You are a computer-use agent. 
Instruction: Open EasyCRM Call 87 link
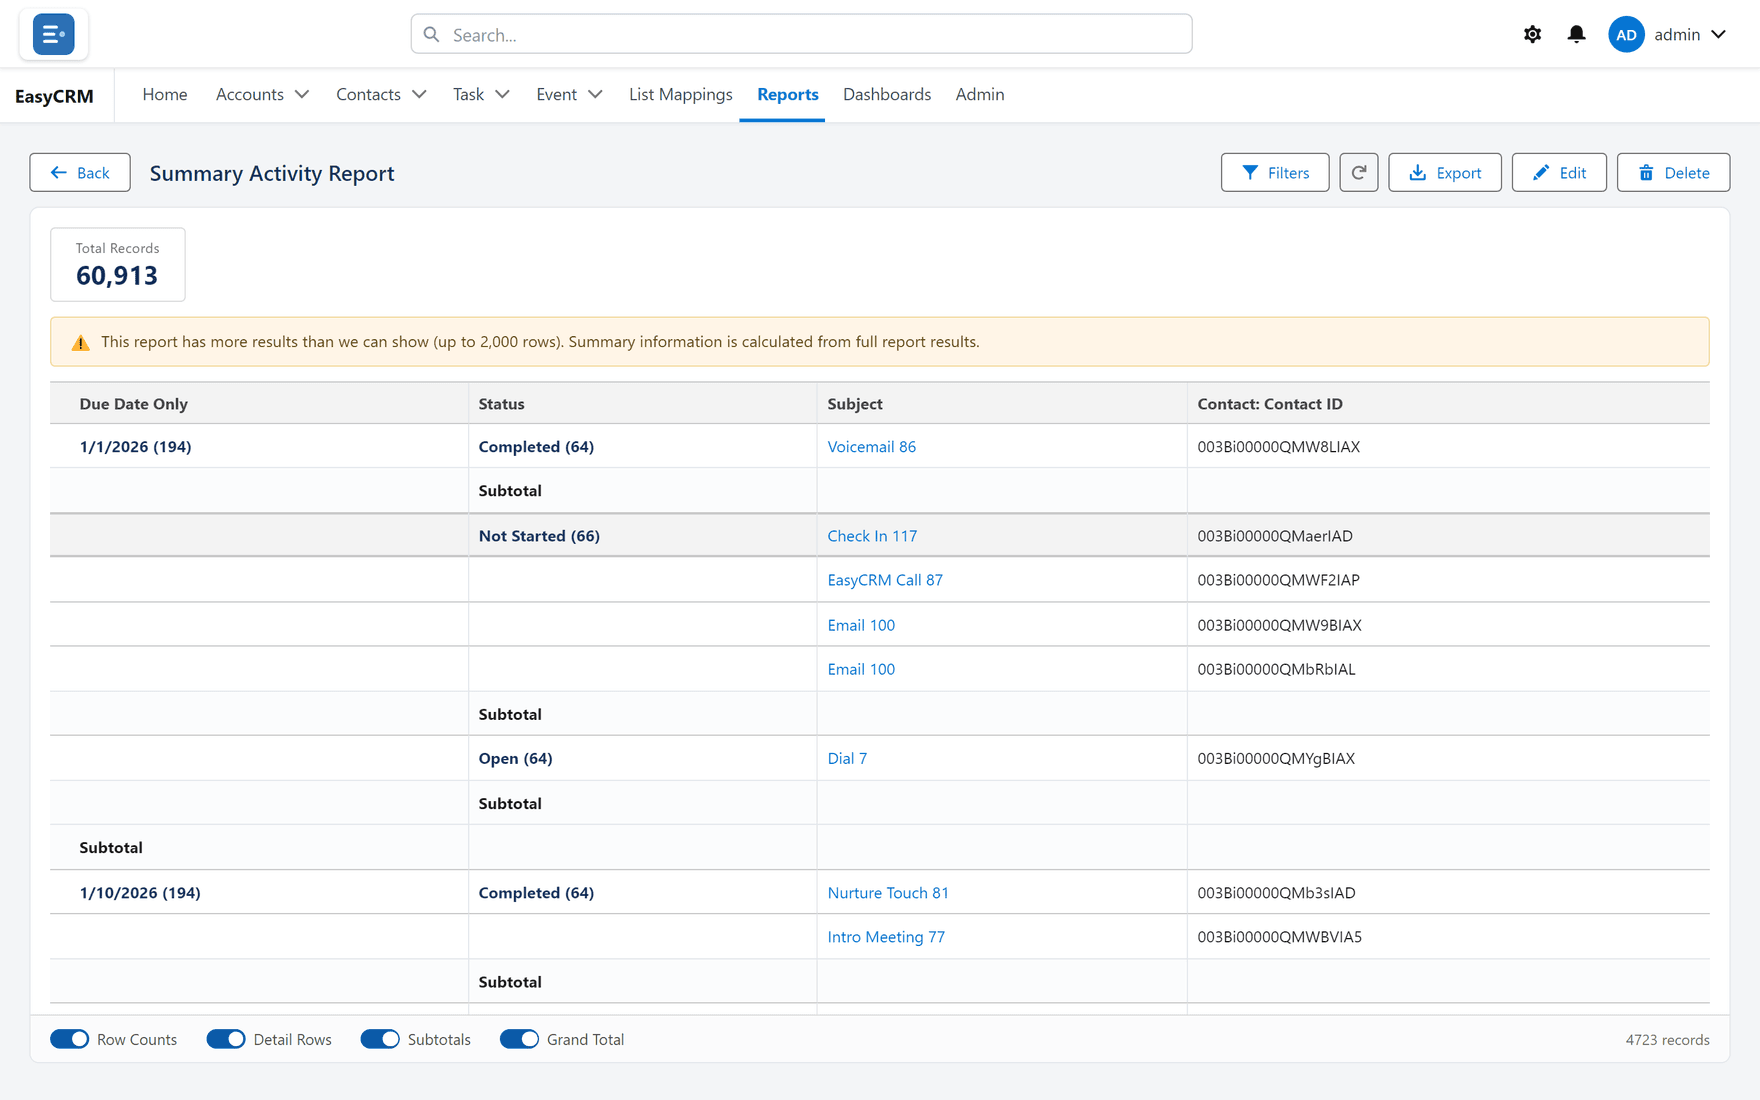point(885,580)
